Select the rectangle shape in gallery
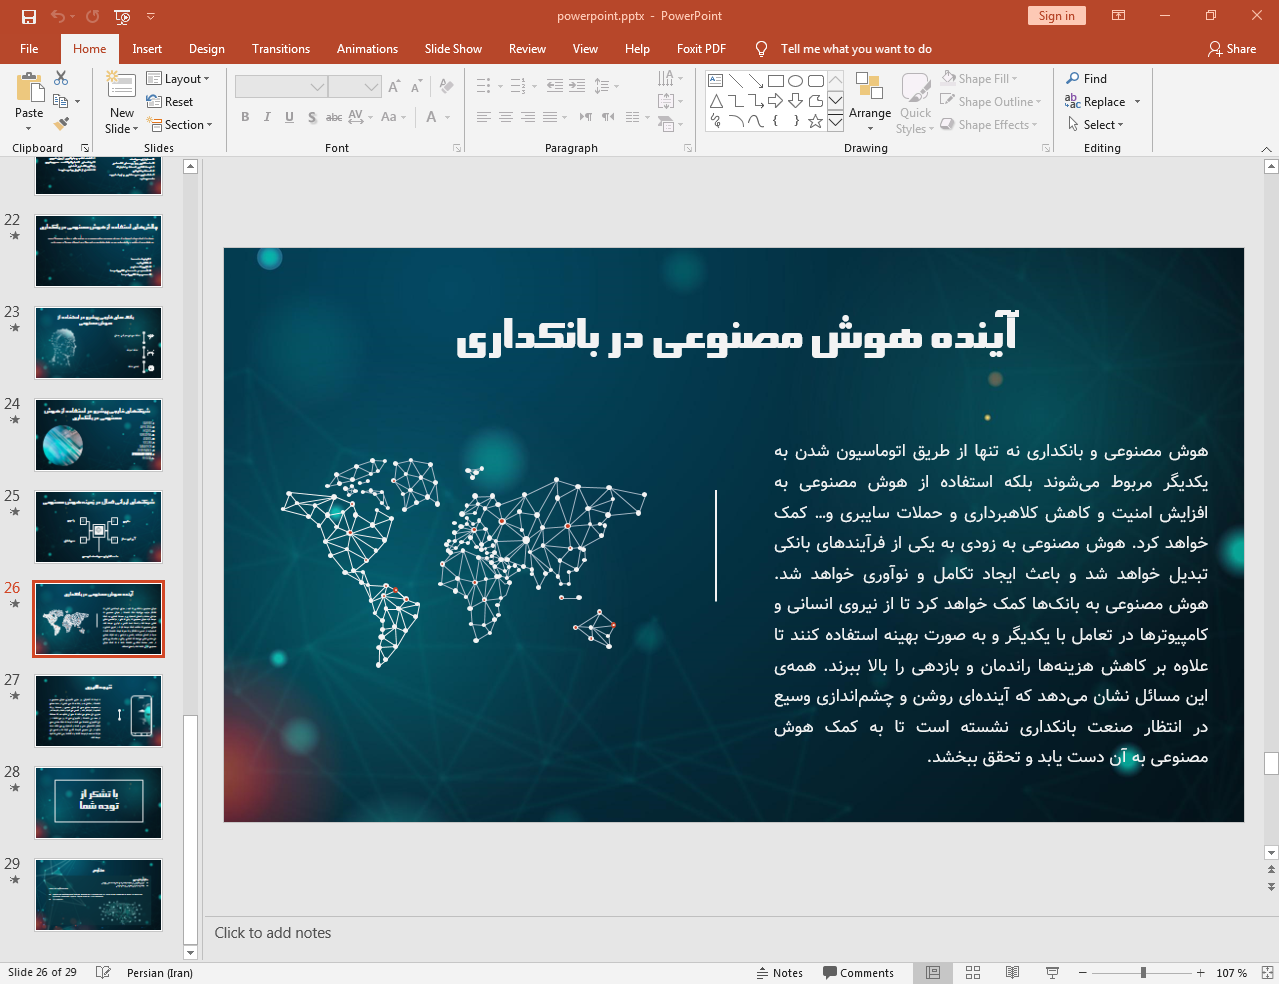The height and width of the screenshot is (984, 1279). pos(776,81)
